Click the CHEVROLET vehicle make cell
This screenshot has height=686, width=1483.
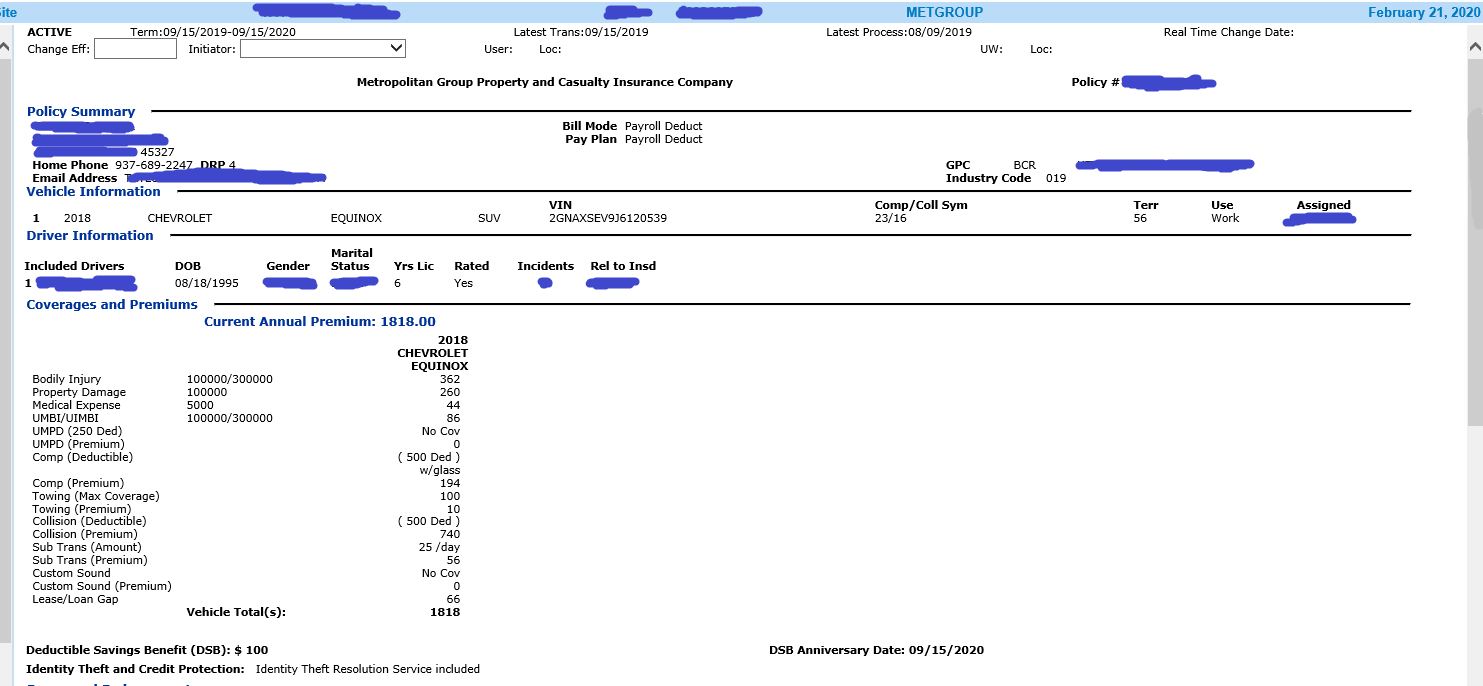pyautogui.click(x=180, y=218)
